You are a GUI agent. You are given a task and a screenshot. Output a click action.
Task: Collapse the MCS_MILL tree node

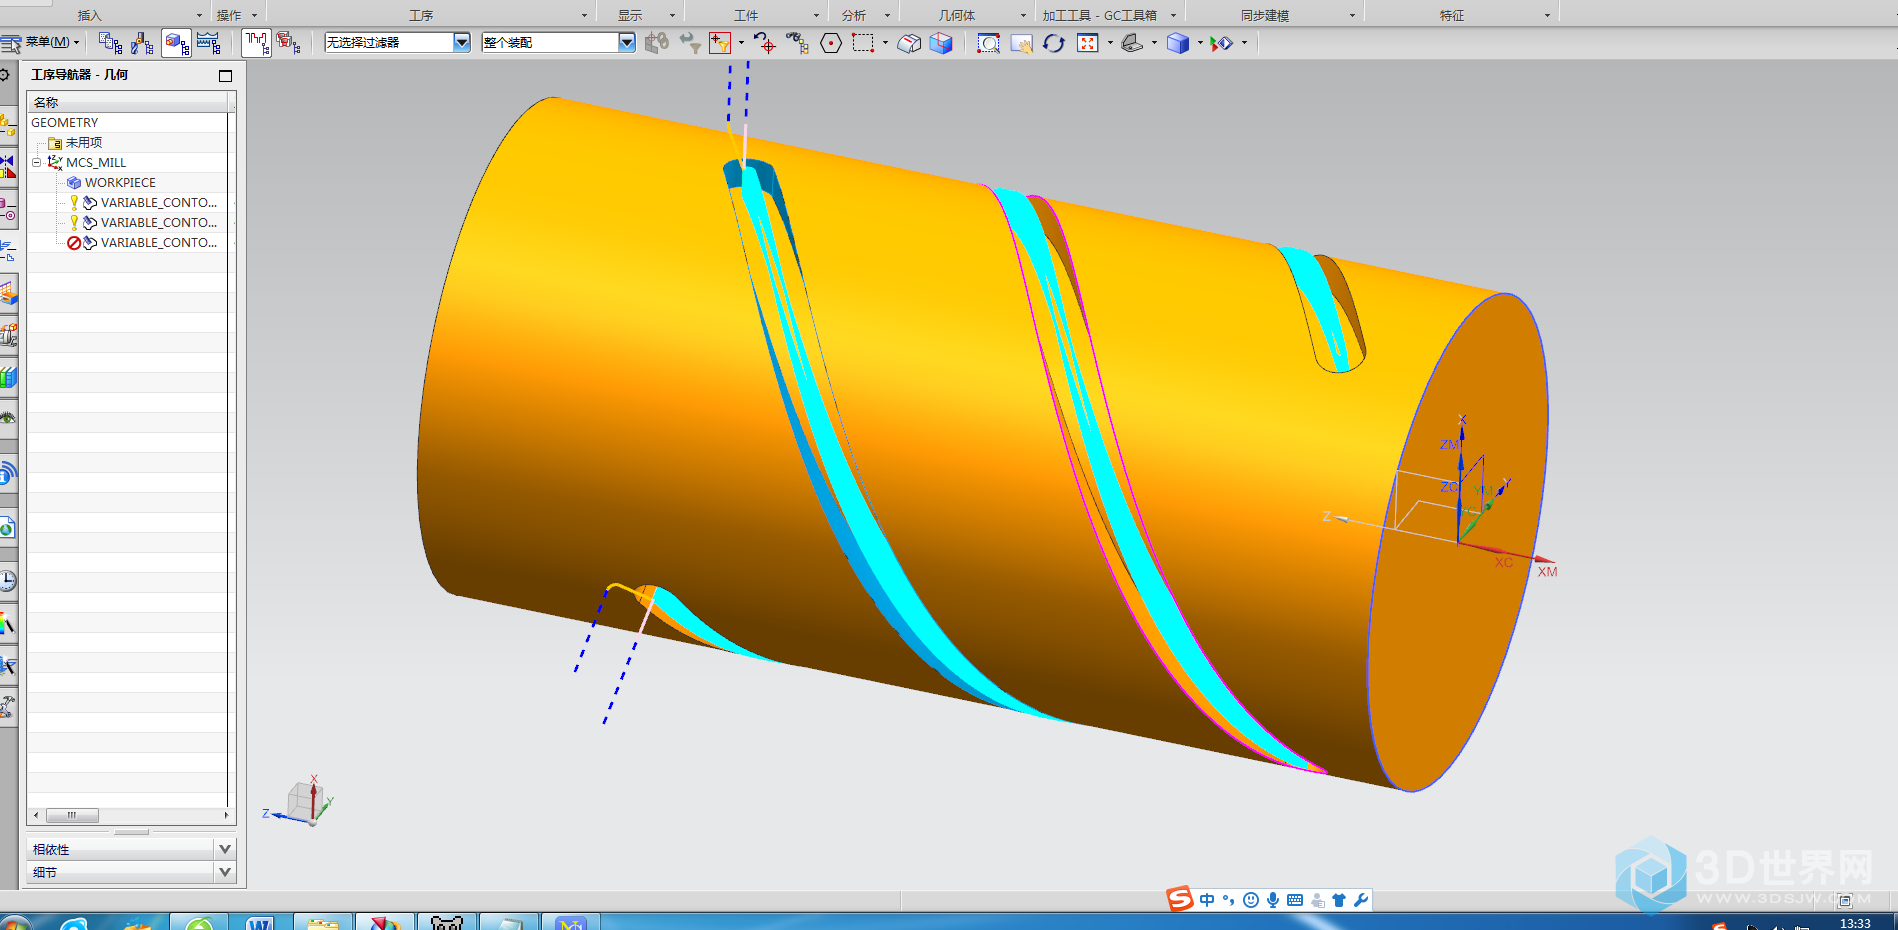point(37,162)
